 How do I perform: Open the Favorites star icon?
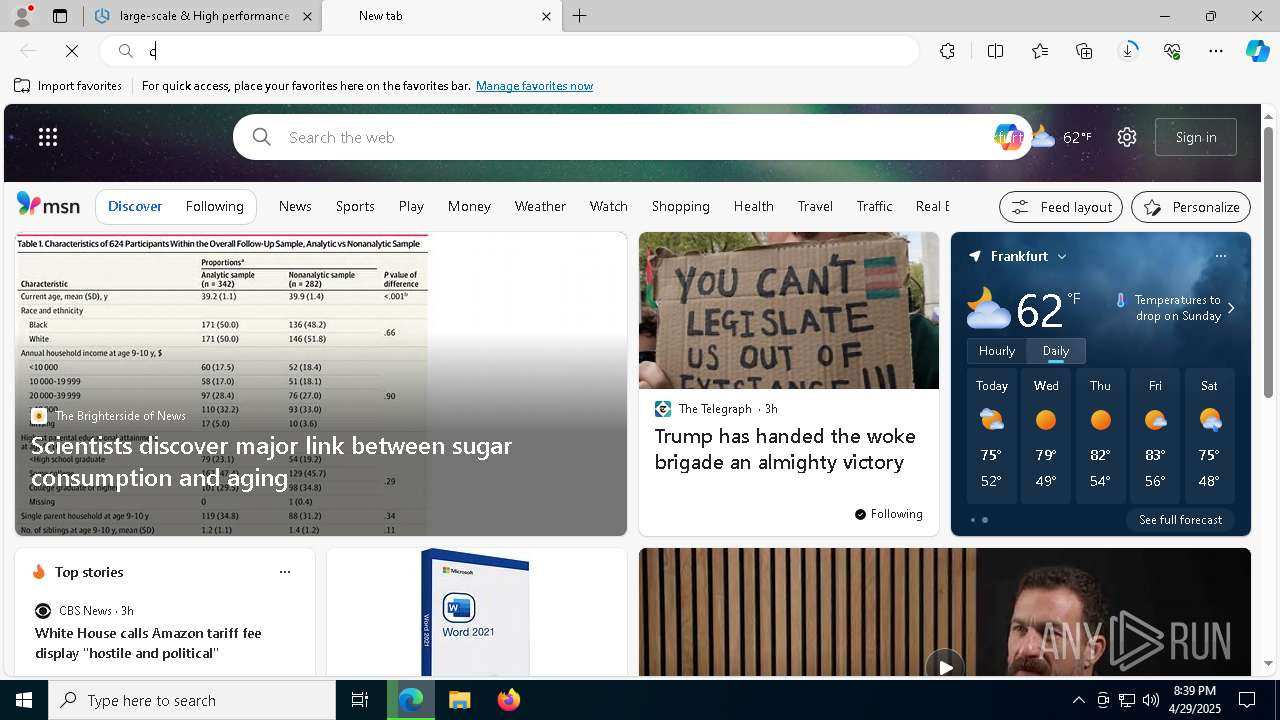1040,51
